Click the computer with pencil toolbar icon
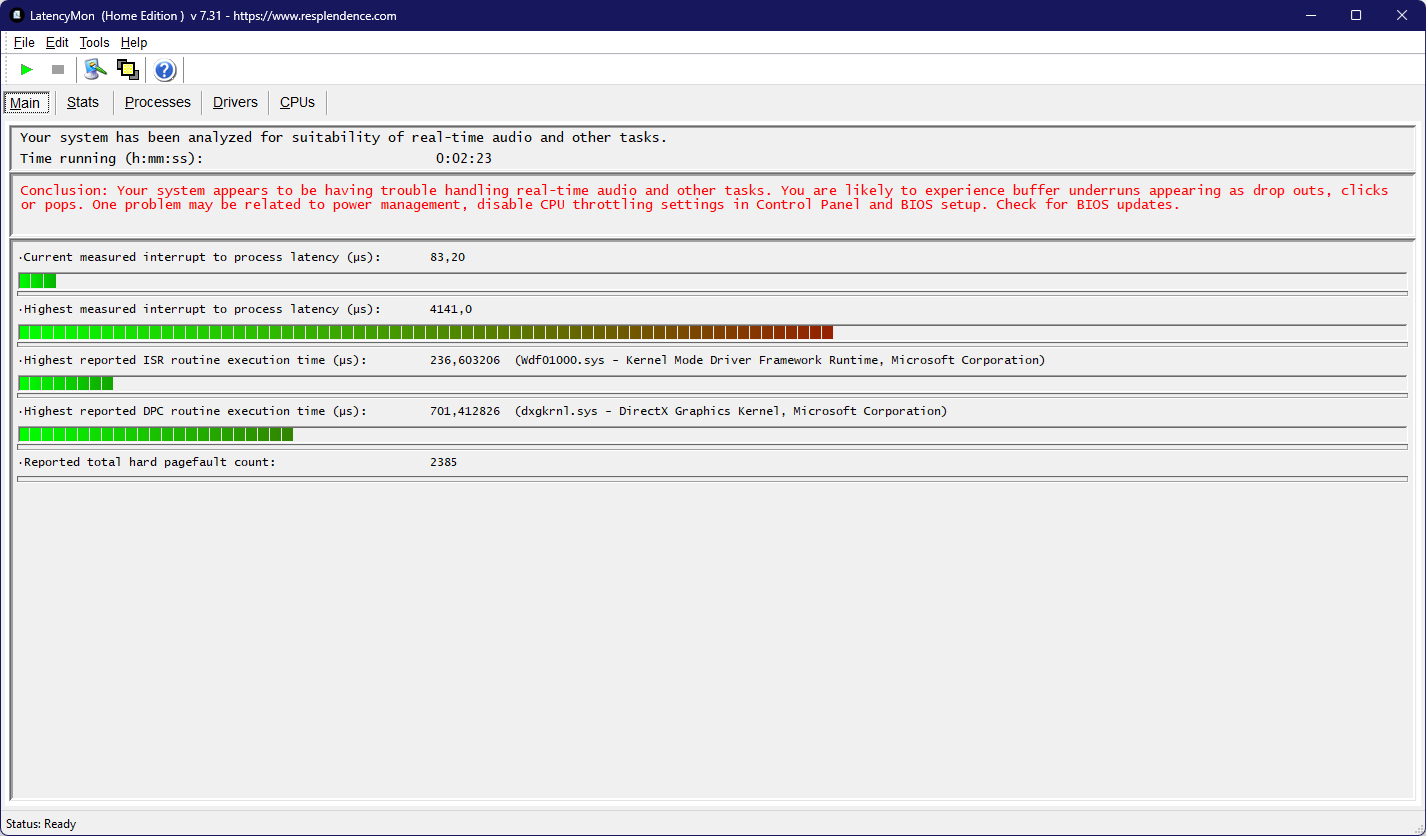Screen dimensions: 1426x836 coord(95,69)
